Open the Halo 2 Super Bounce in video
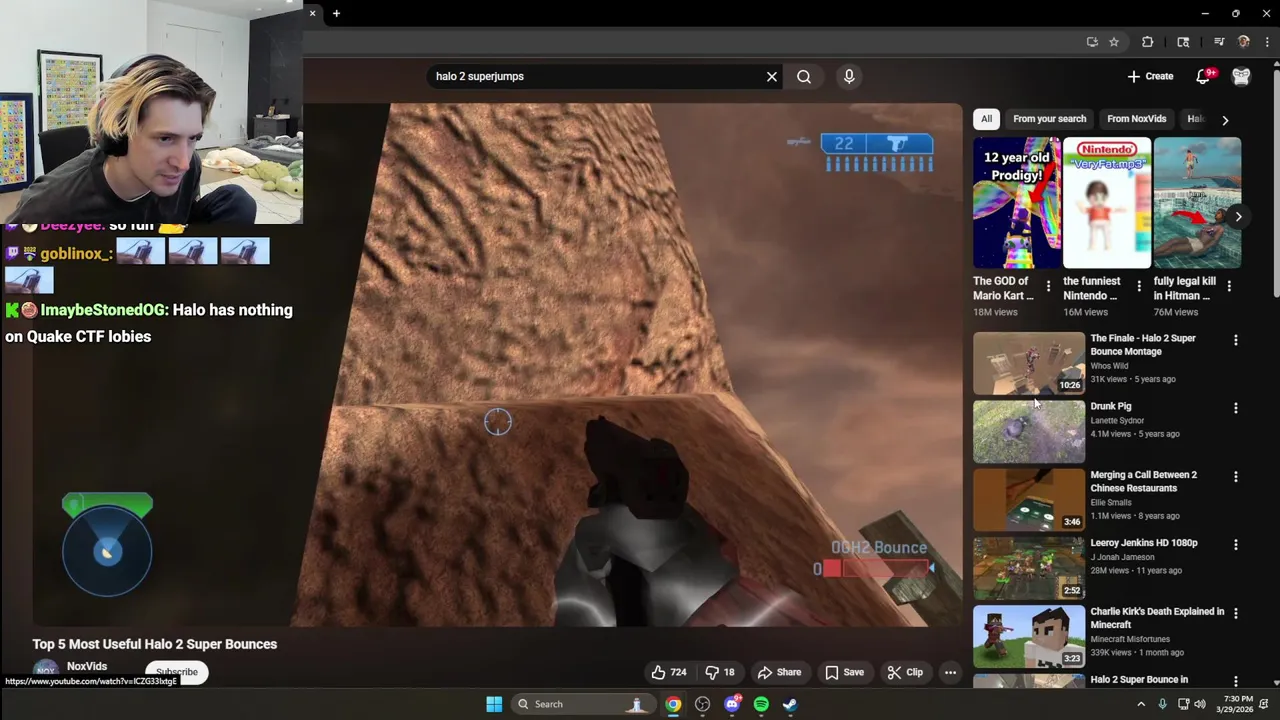The image size is (1280, 720). click(1139, 680)
